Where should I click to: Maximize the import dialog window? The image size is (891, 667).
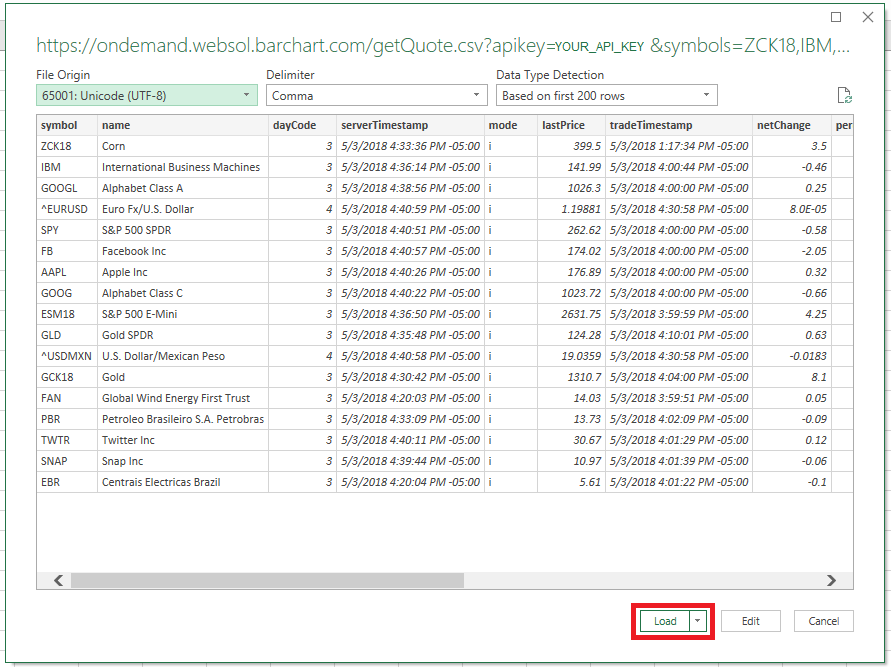(x=836, y=17)
